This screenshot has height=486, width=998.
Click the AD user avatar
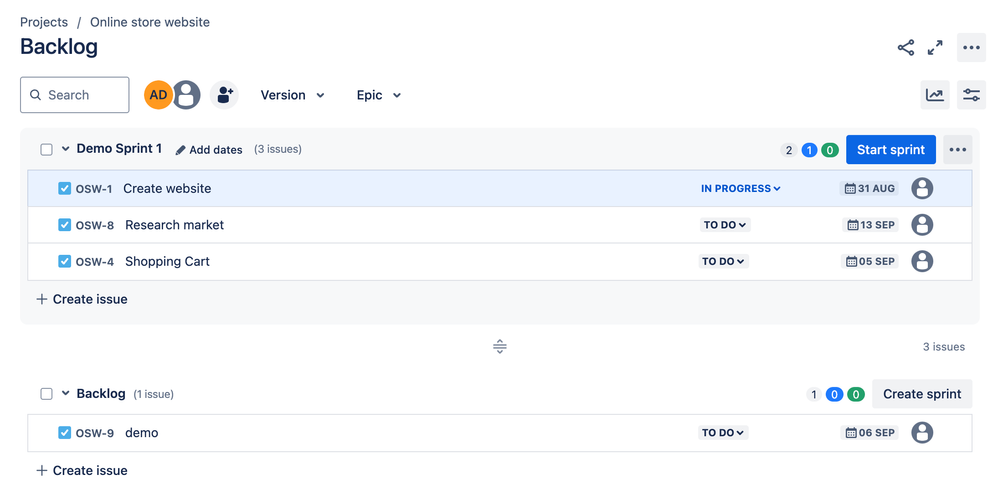(158, 95)
